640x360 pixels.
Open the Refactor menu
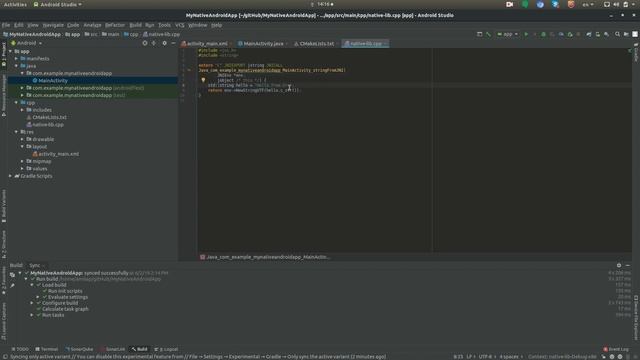coord(115,25)
